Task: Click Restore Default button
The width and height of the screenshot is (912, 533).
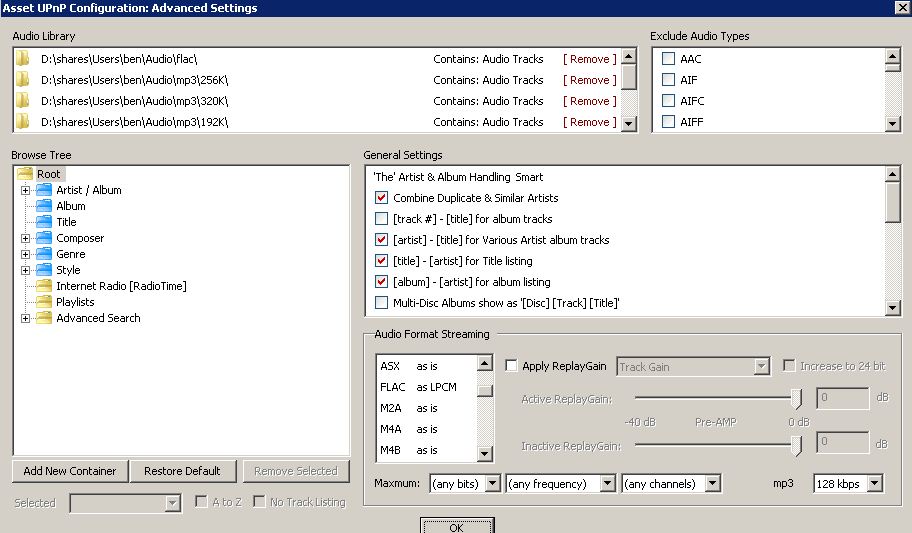Action: (183, 471)
